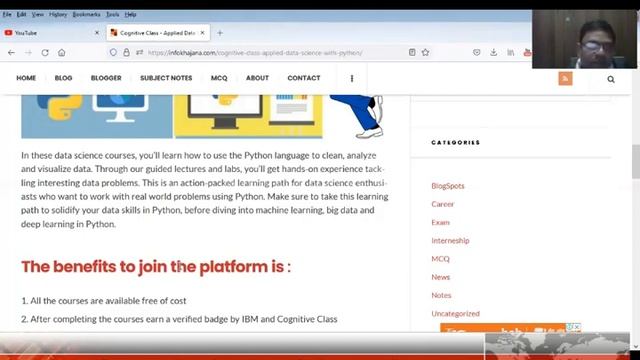Open the BlogSpots category
The width and height of the screenshot is (640, 360).
pos(448,186)
